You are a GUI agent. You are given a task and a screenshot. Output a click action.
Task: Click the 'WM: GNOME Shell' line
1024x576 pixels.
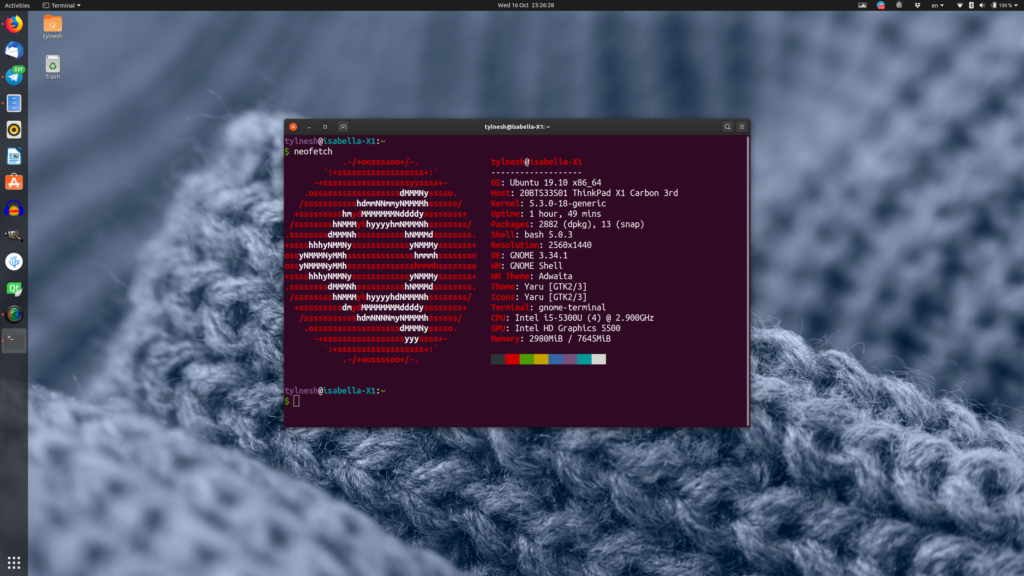[526, 266]
